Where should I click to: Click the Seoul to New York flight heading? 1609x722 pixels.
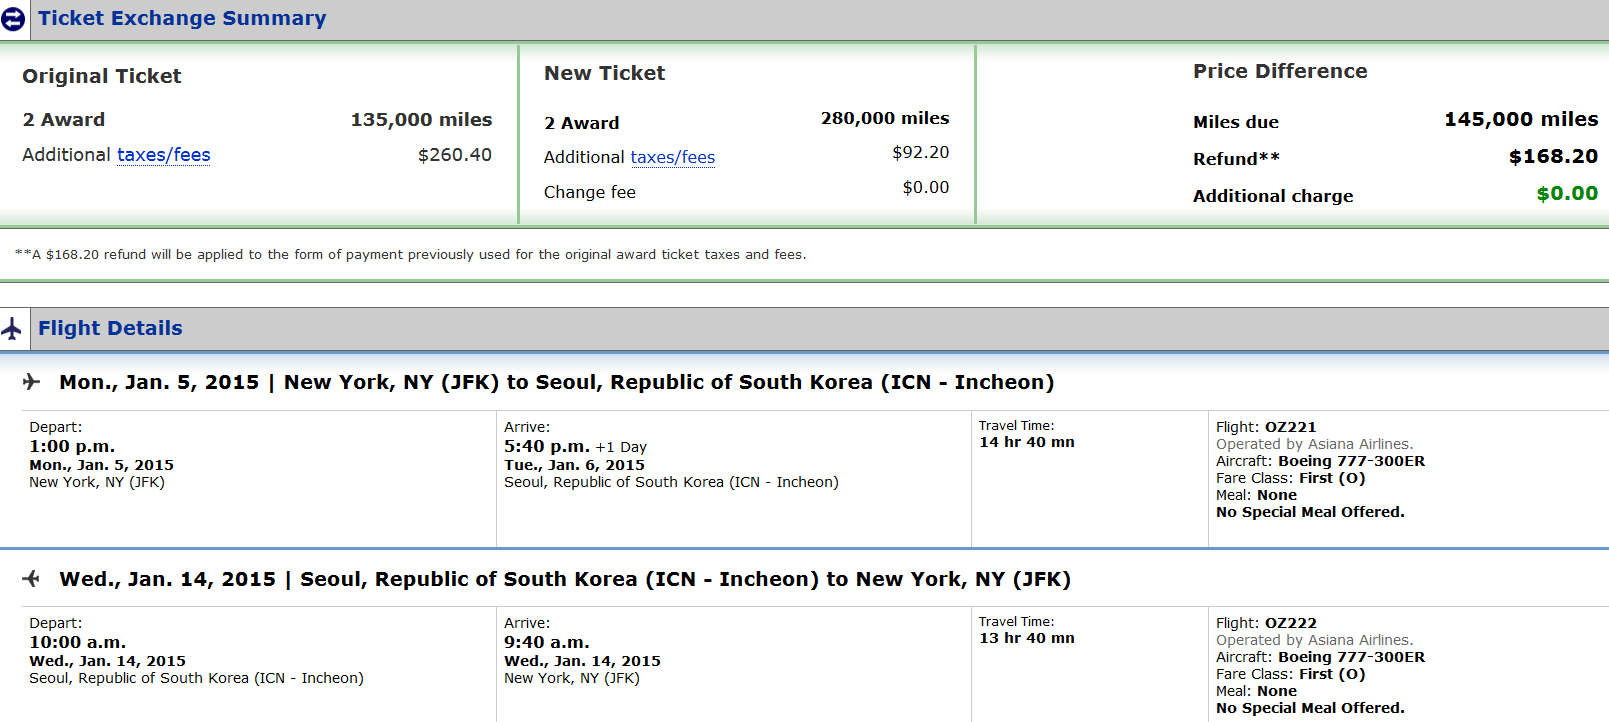565,579
